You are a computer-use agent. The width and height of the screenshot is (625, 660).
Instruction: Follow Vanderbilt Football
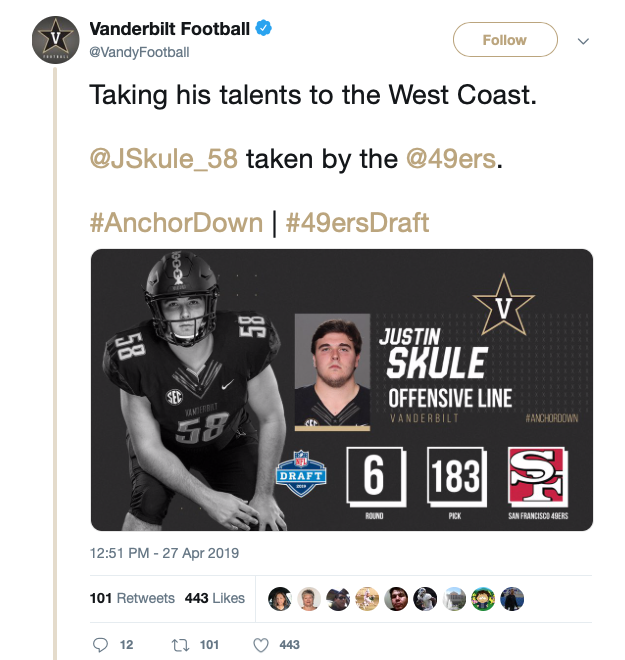504,40
